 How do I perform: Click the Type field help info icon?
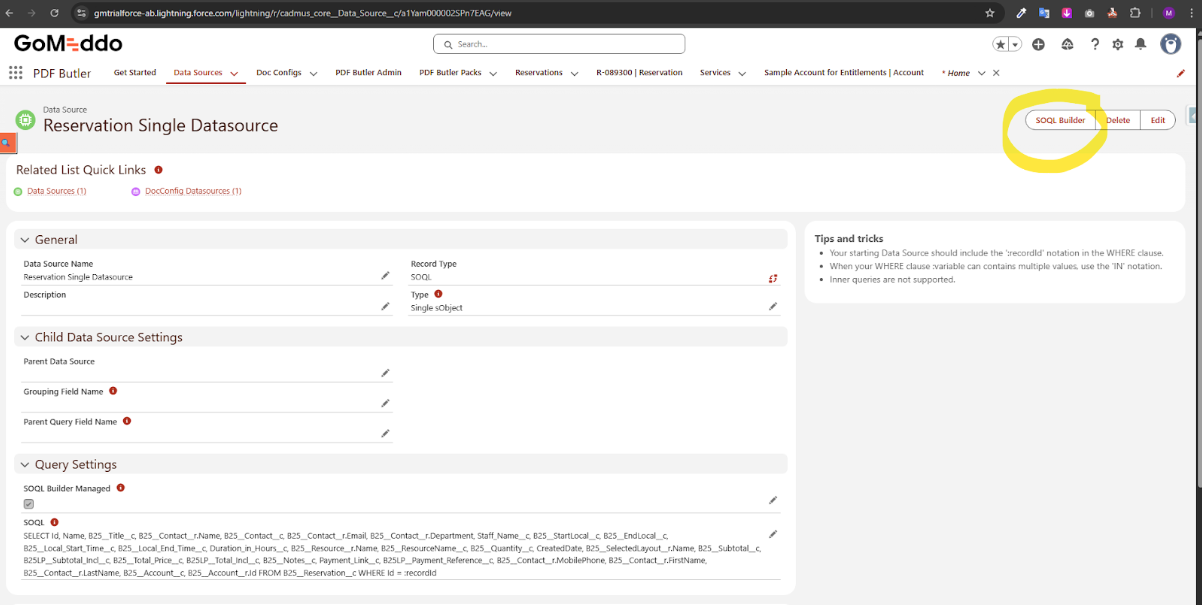(x=438, y=294)
